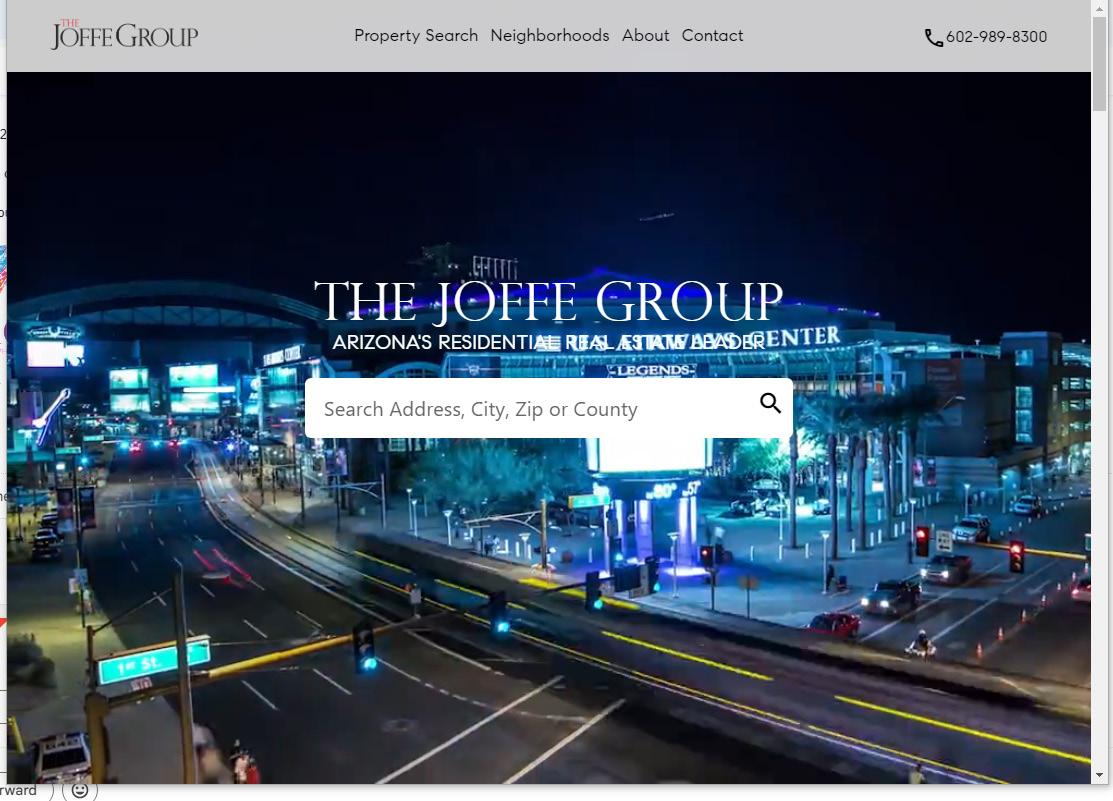Click the phone handset icon
The image size is (1113, 801).
tap(933, 38)
